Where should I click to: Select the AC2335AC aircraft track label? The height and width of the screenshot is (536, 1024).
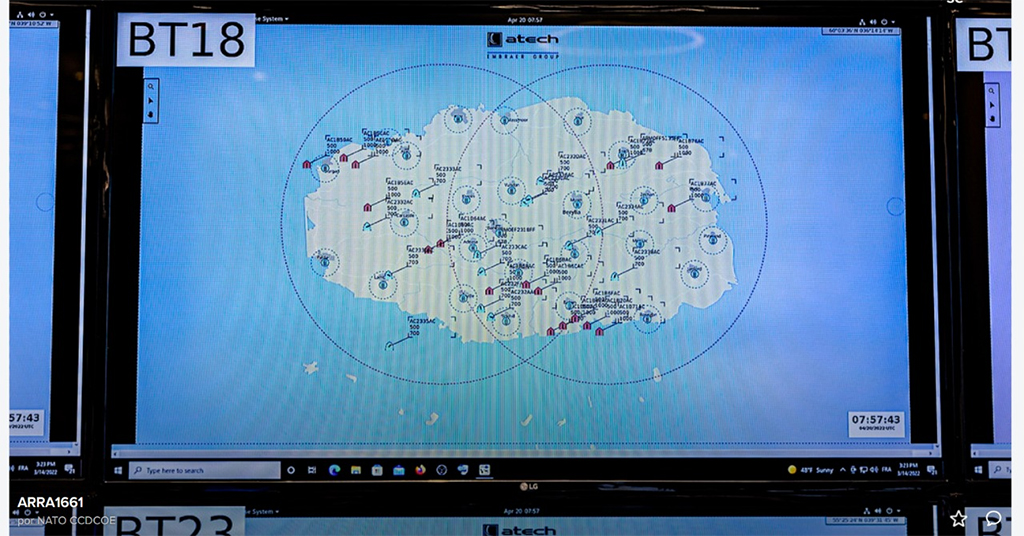click(x=422, y=321)
